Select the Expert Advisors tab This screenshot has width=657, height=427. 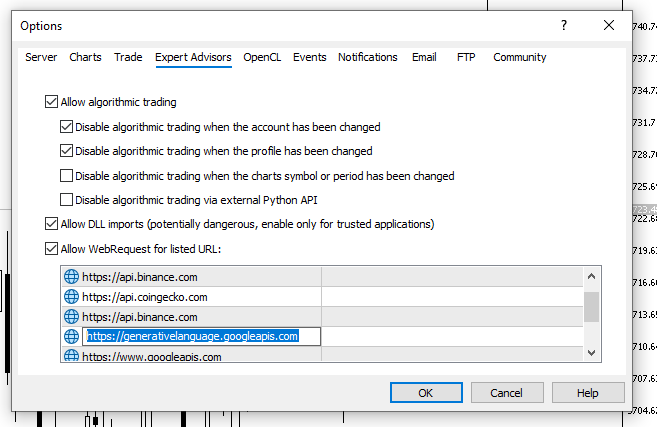tap(193, 57)
